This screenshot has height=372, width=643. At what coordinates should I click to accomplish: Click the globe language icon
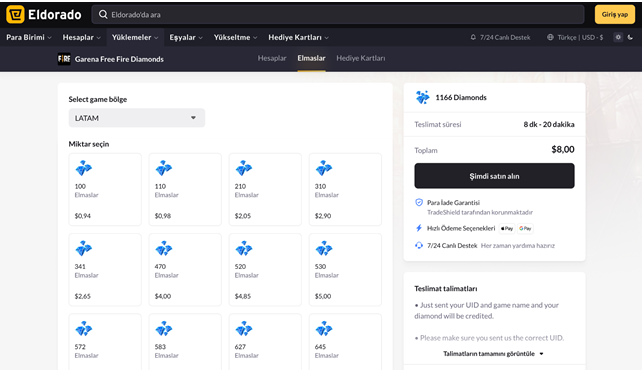[x=550, y=37]
